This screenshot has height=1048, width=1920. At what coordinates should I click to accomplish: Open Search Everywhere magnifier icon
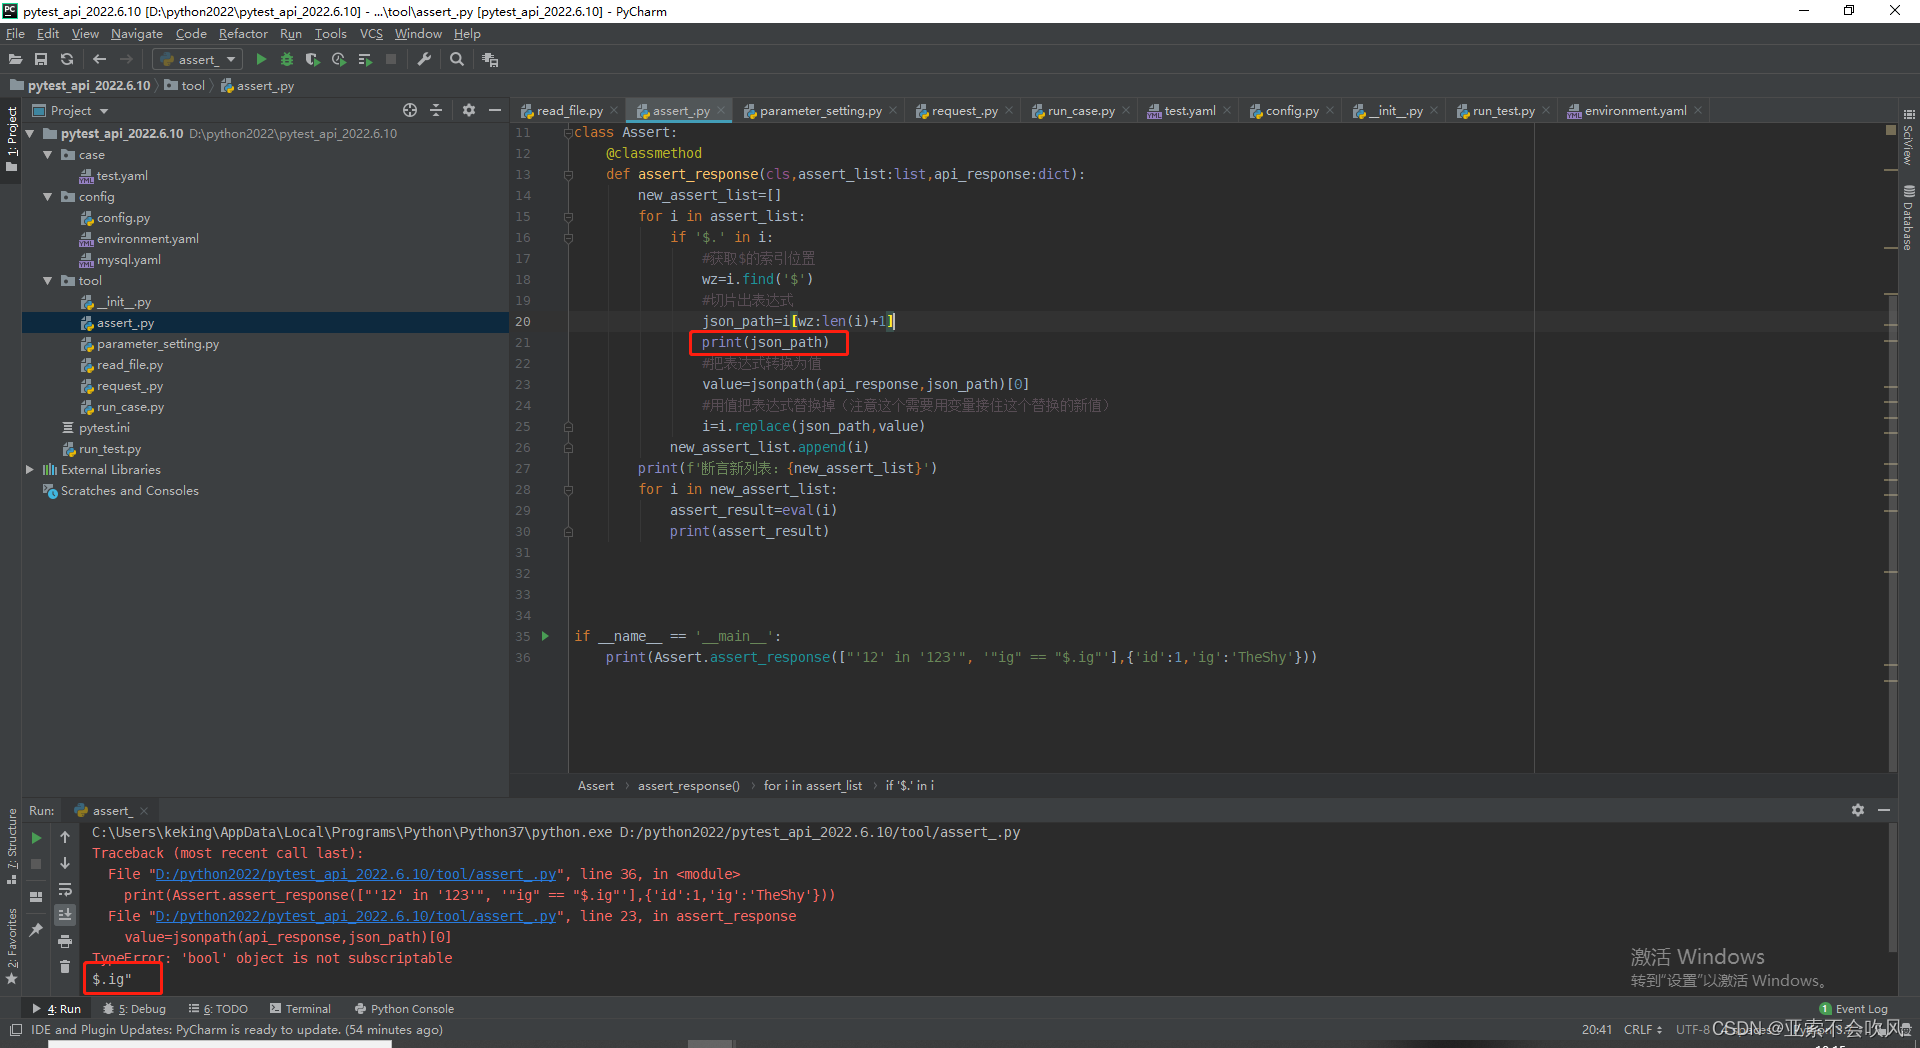point(457,60)
